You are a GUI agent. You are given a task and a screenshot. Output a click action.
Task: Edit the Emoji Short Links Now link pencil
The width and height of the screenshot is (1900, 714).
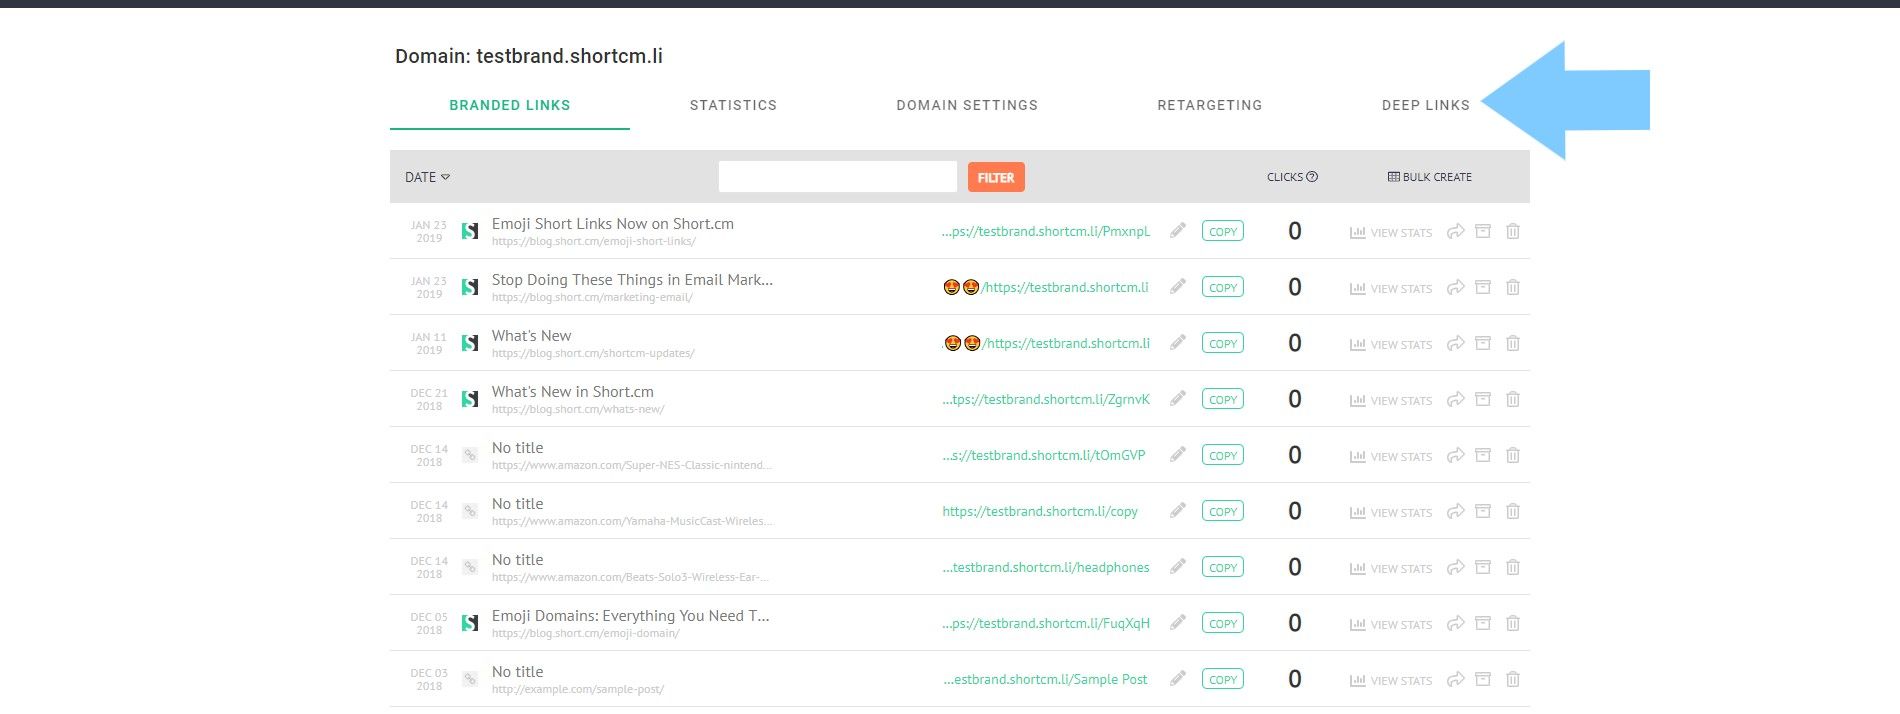click(x=1178, y=231)
